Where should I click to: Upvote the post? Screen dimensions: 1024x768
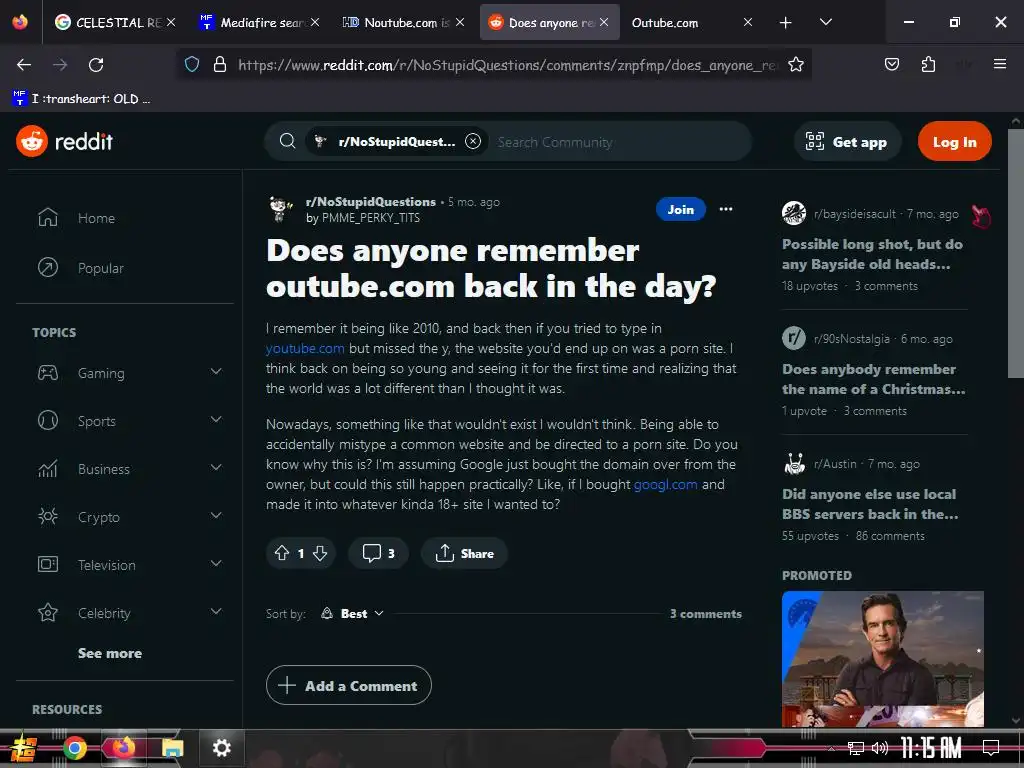281,553
